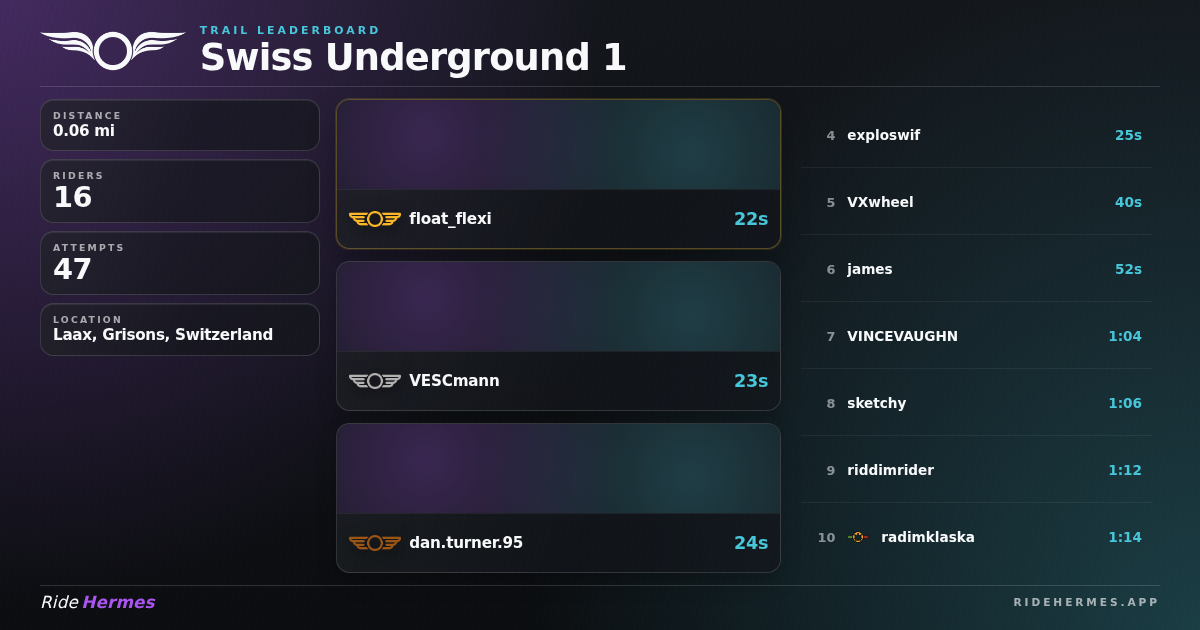
Task: Select the exploswif leaderboard row
Action: point(976,135)
